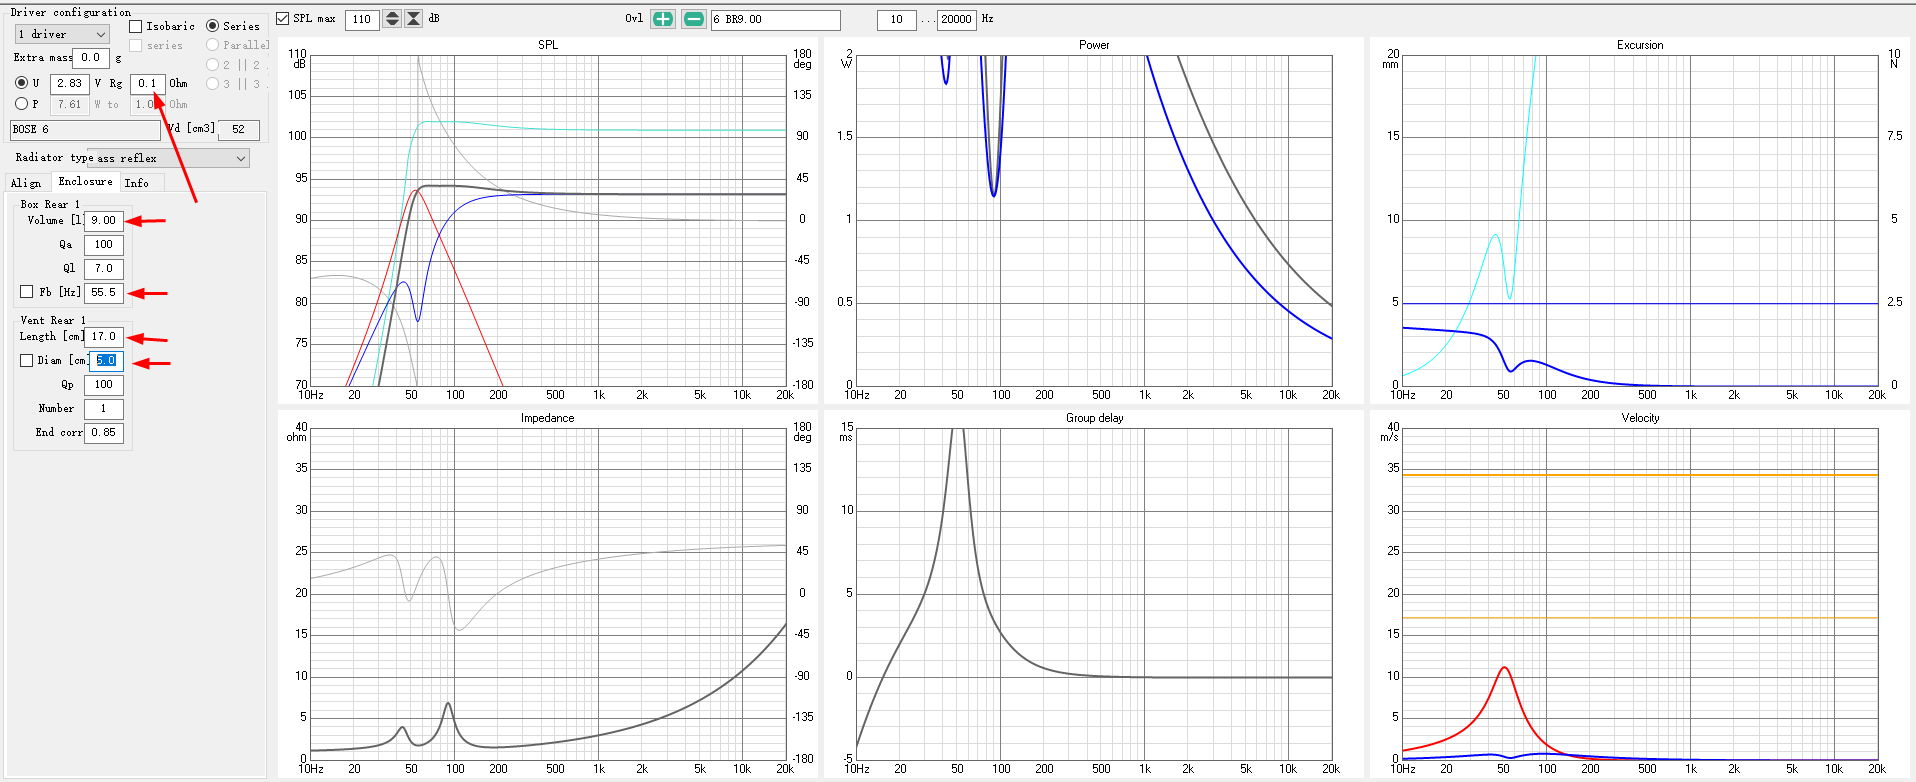
Task: Click the minimum frequency 10 field
Action: pyautogui.click(x=897, y=20)
